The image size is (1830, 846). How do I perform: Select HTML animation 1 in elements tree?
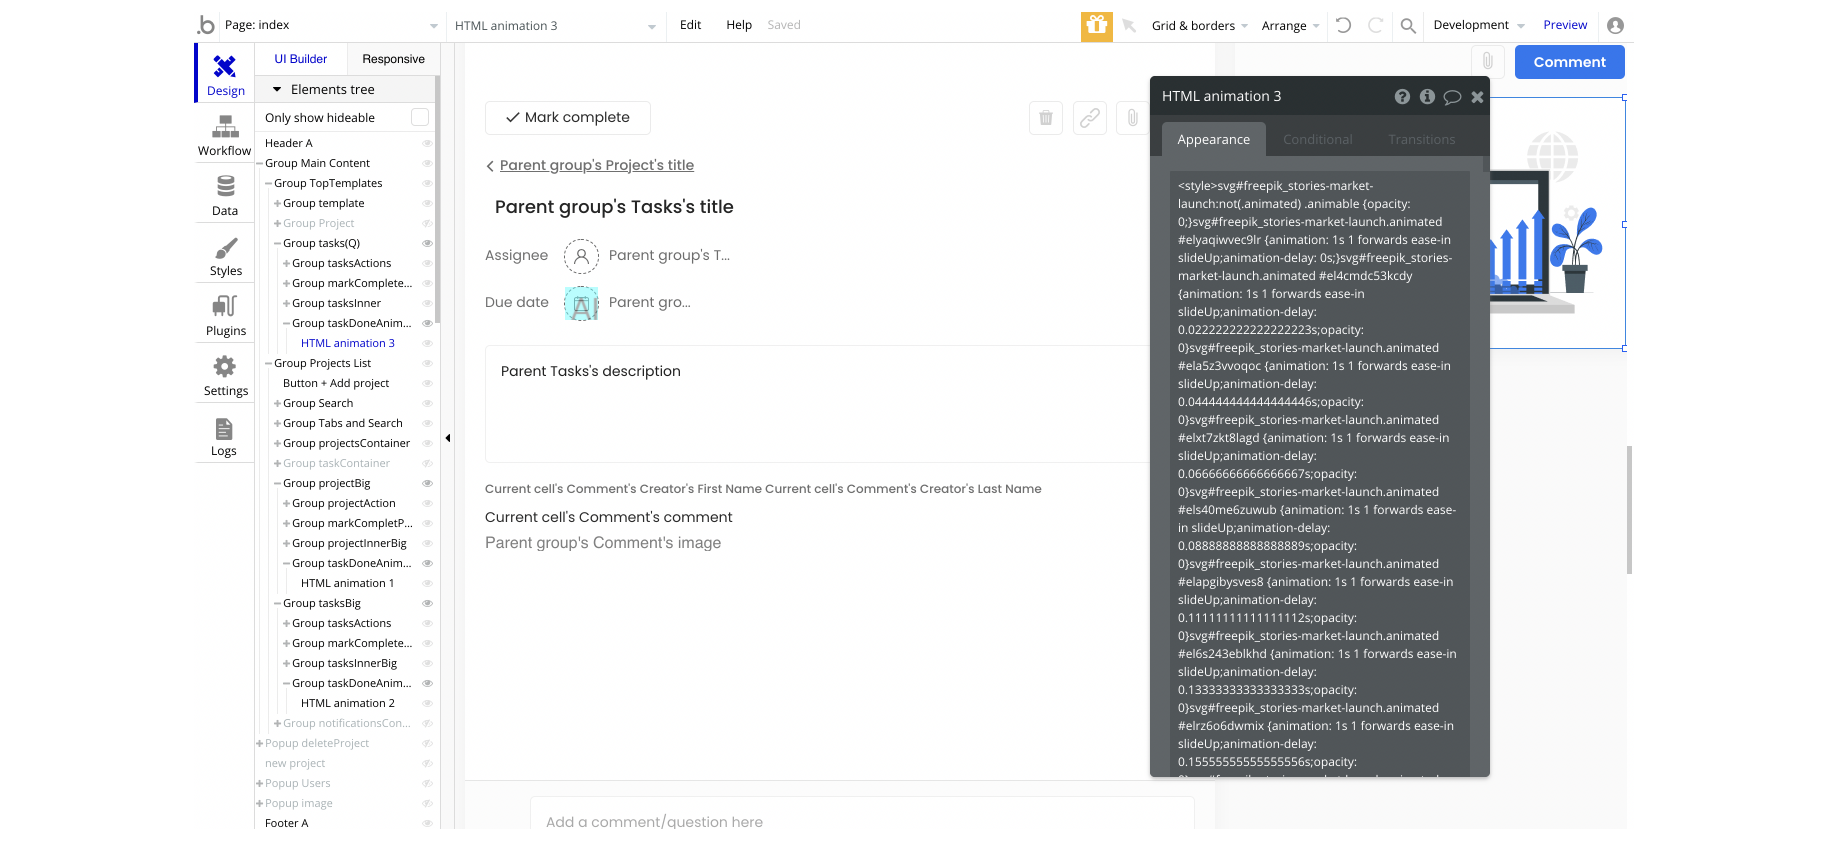click(347, 583)
